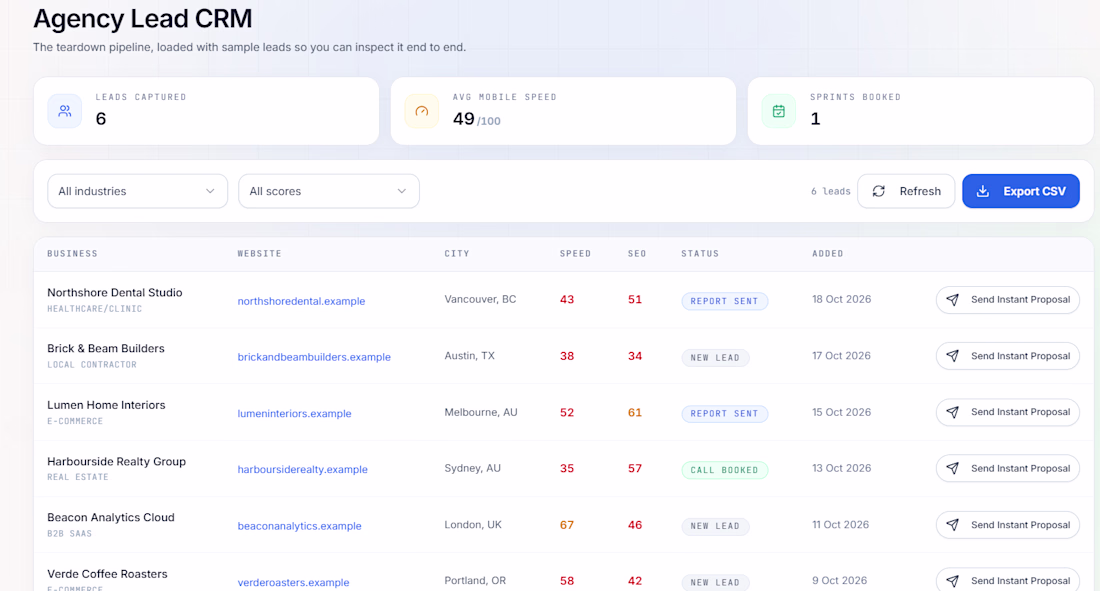Send Instant Proposal to Brick & Beam Builders

[1007, 356]
